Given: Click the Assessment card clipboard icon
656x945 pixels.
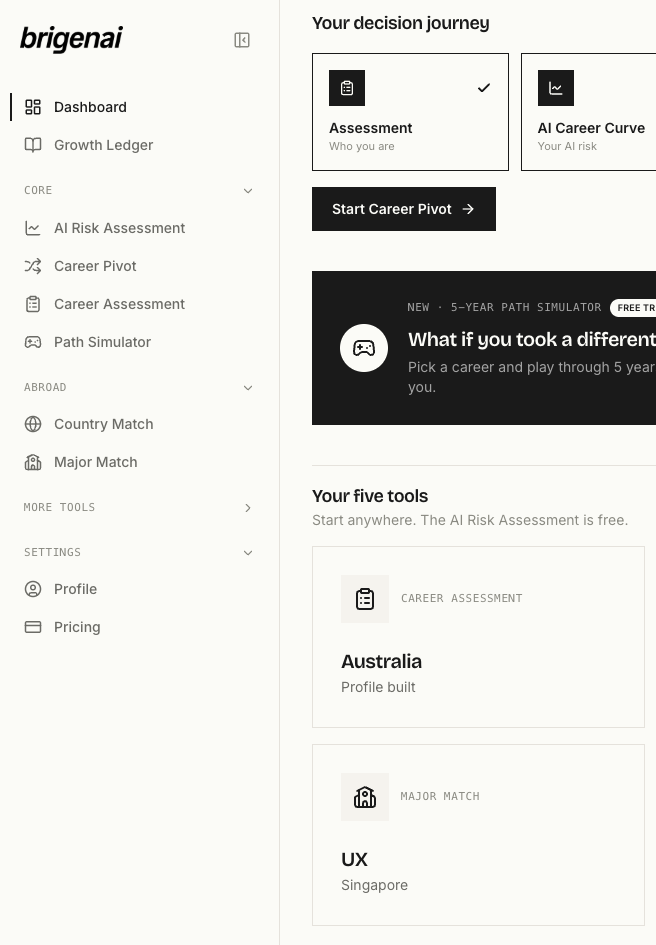Looking at the screenshot, I should [x=347, y=88].
